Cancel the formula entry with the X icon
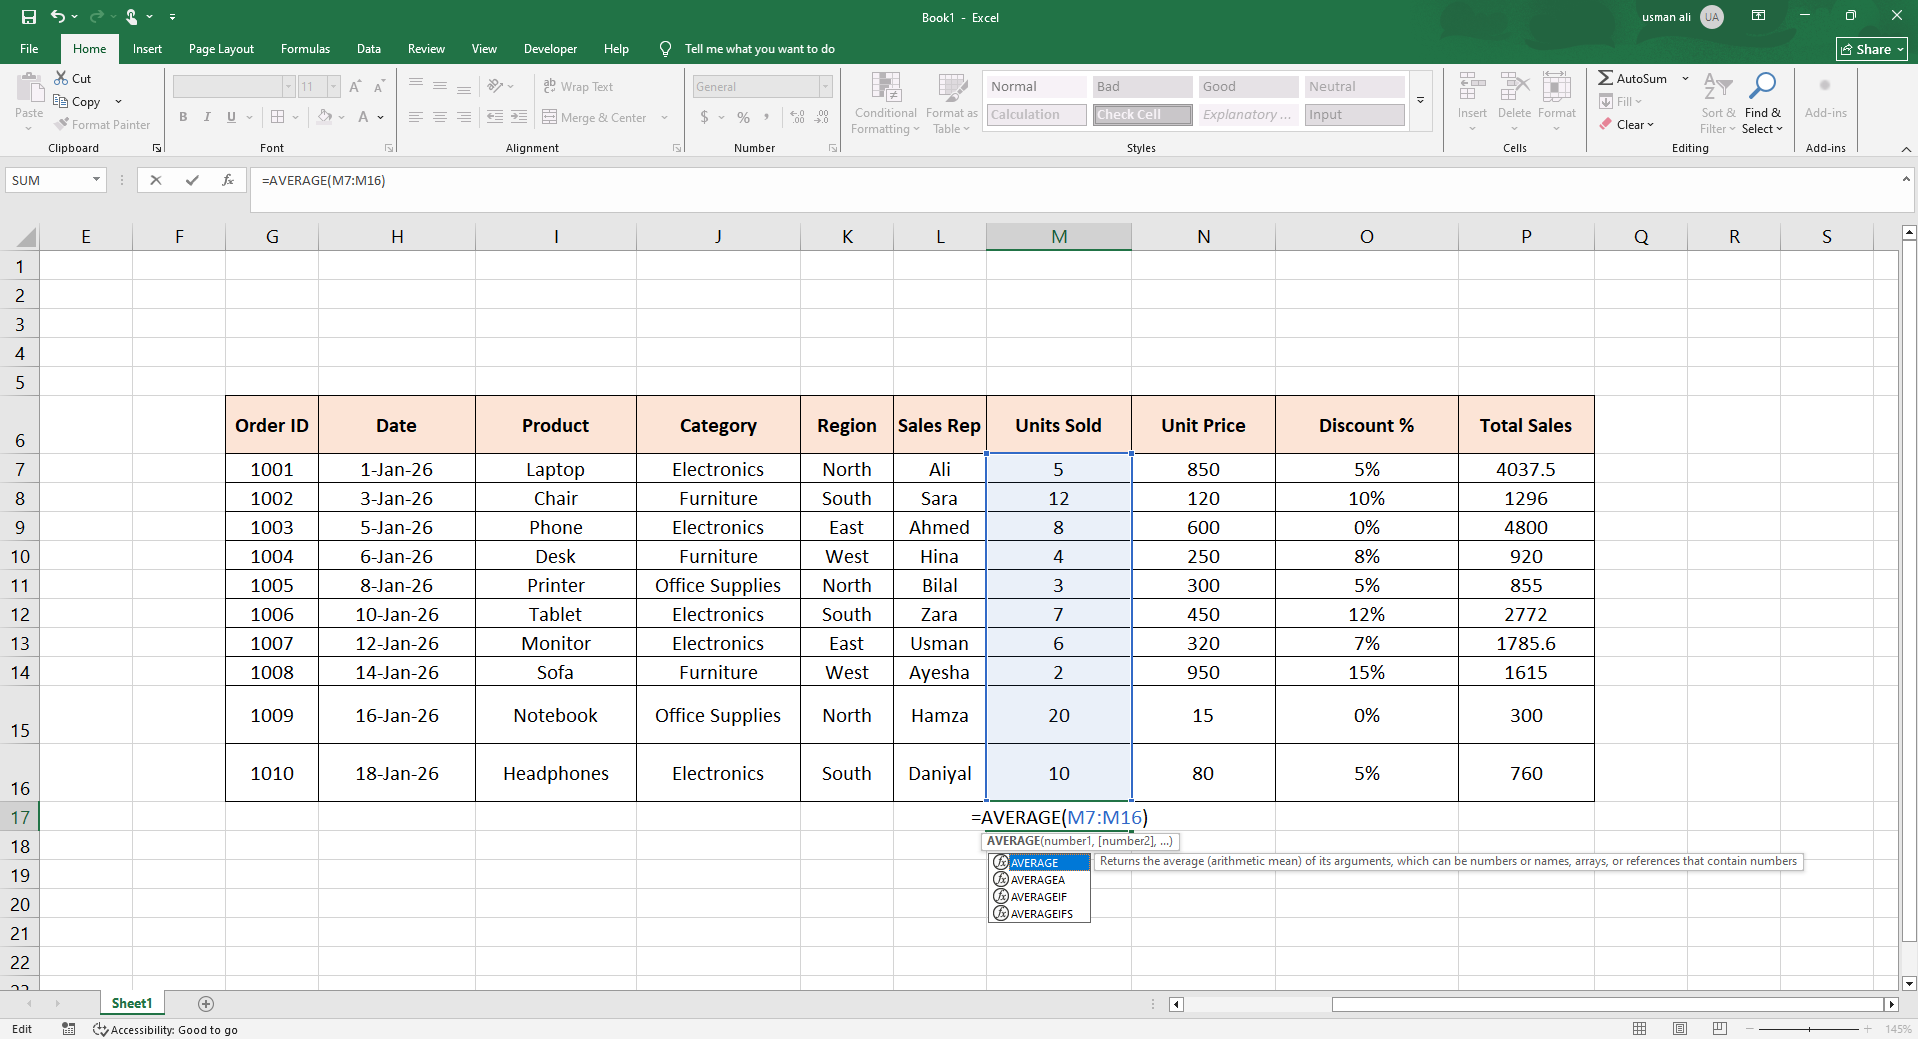This screenshot has height=1039, width=1918. [x=155, y=180]
